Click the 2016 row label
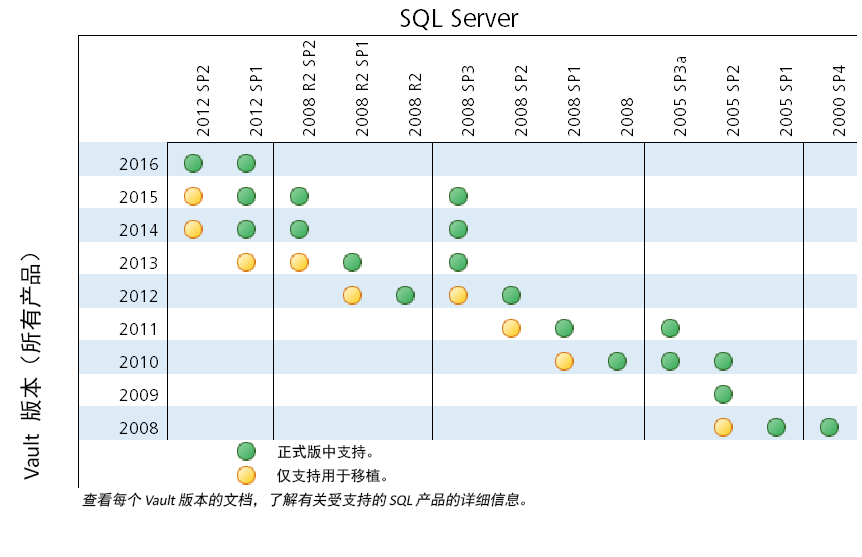Screen dimensions: 862x557 [x=139, y=164]
